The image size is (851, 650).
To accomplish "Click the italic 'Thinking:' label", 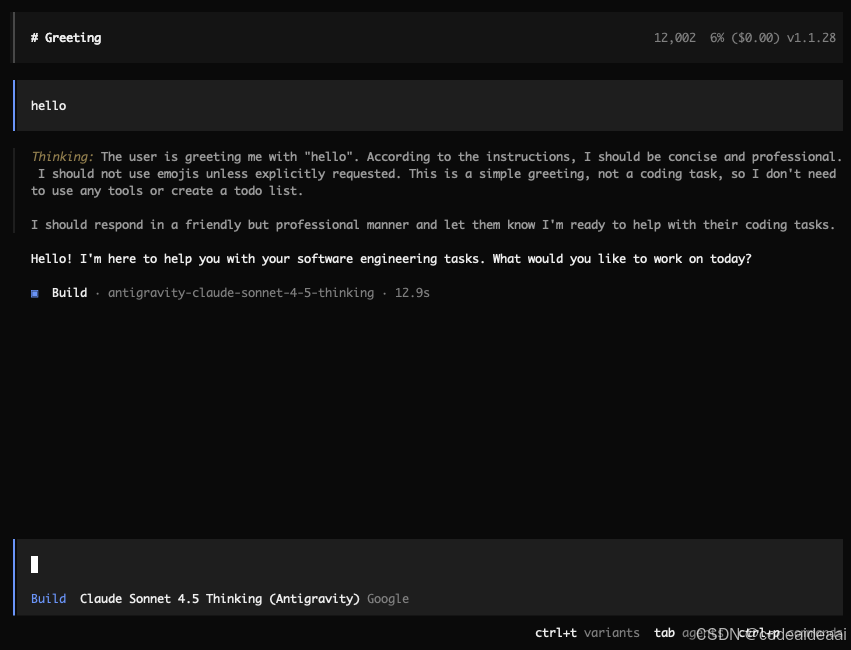I will 62,157.
